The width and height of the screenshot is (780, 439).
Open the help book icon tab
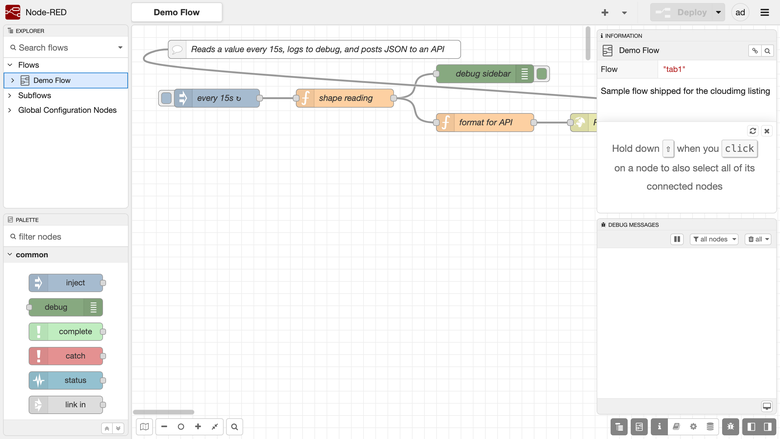[676, 427]
